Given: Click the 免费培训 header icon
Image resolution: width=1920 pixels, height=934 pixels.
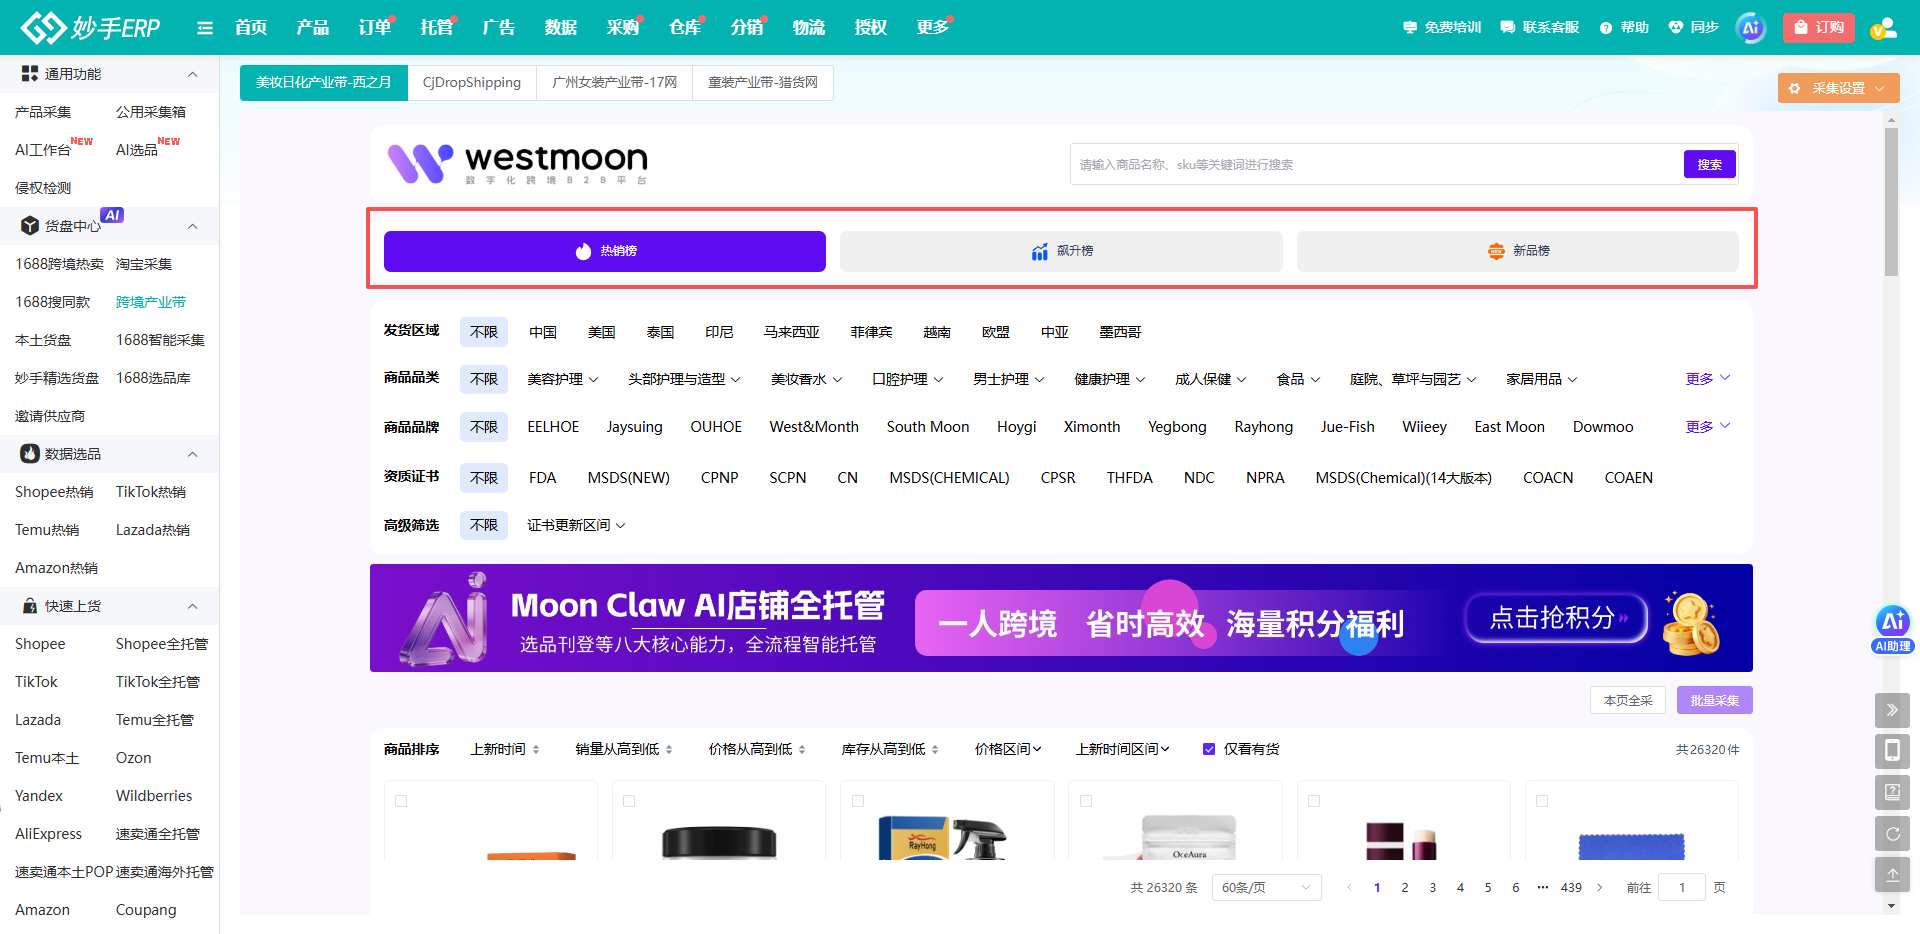Looking at the screenshot, I should 1410,28.
